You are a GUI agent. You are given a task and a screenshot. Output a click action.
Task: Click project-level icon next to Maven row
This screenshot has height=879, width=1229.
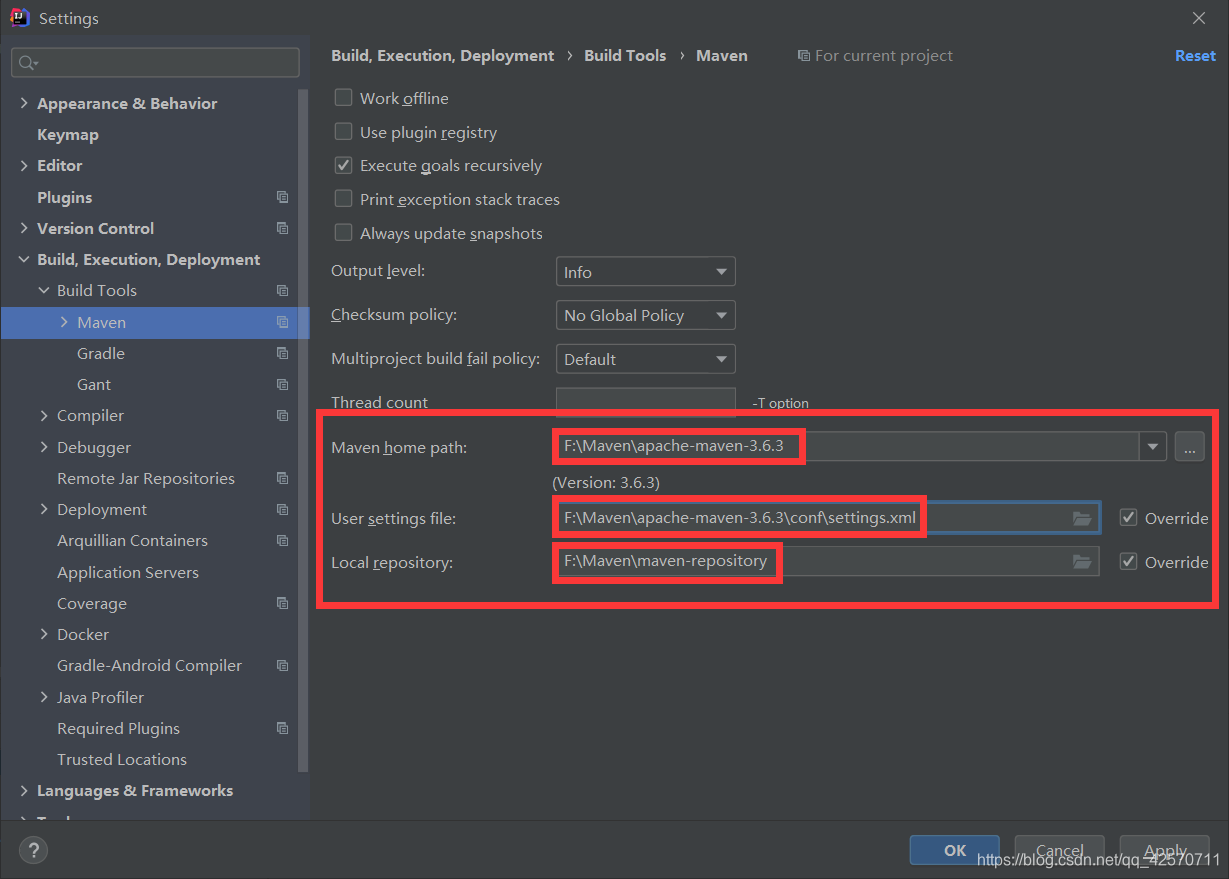[x=283, y=322]
